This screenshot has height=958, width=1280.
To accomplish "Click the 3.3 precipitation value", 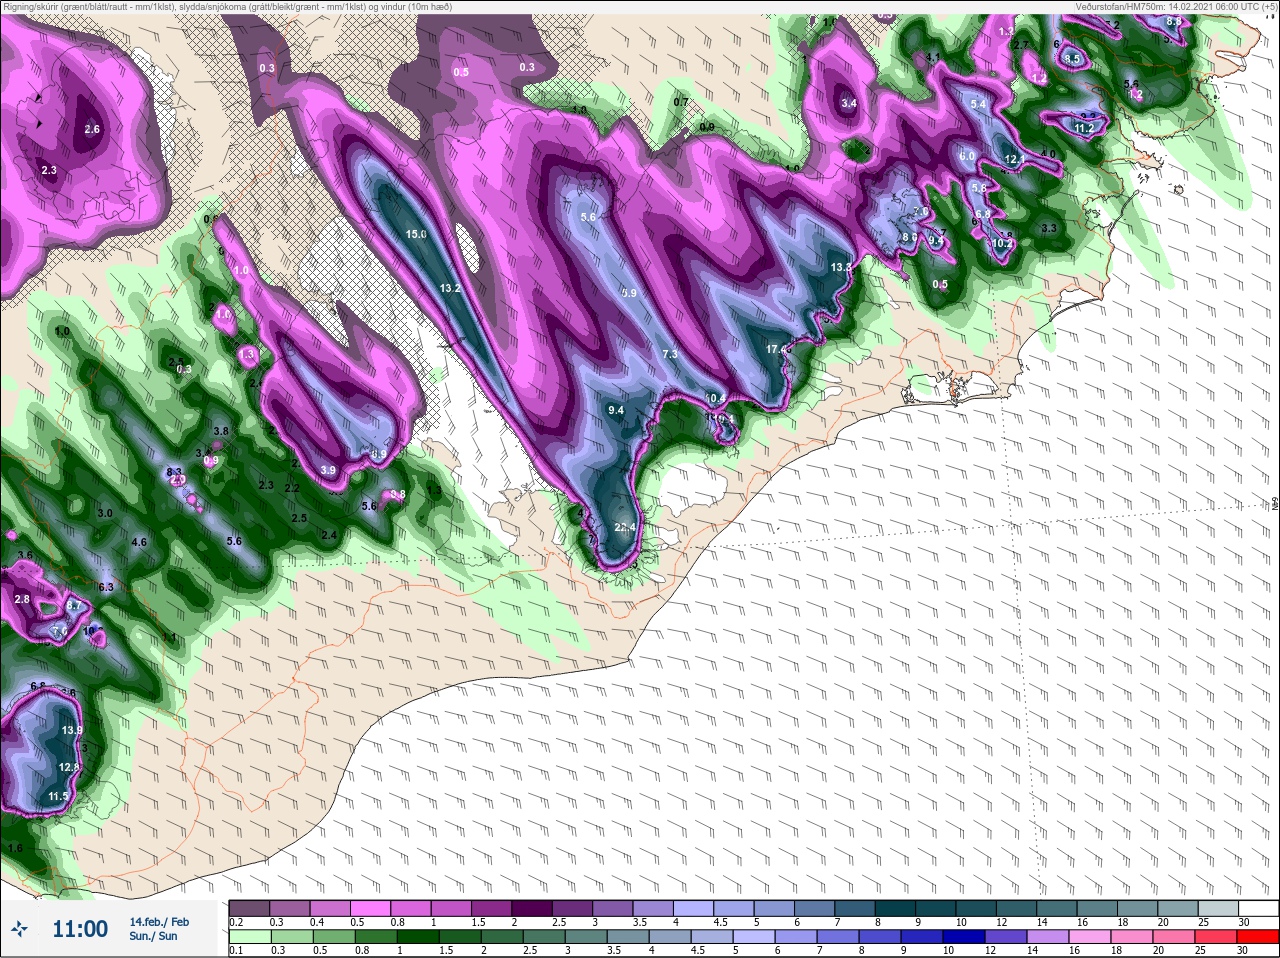I will (x=1049, y=229).
